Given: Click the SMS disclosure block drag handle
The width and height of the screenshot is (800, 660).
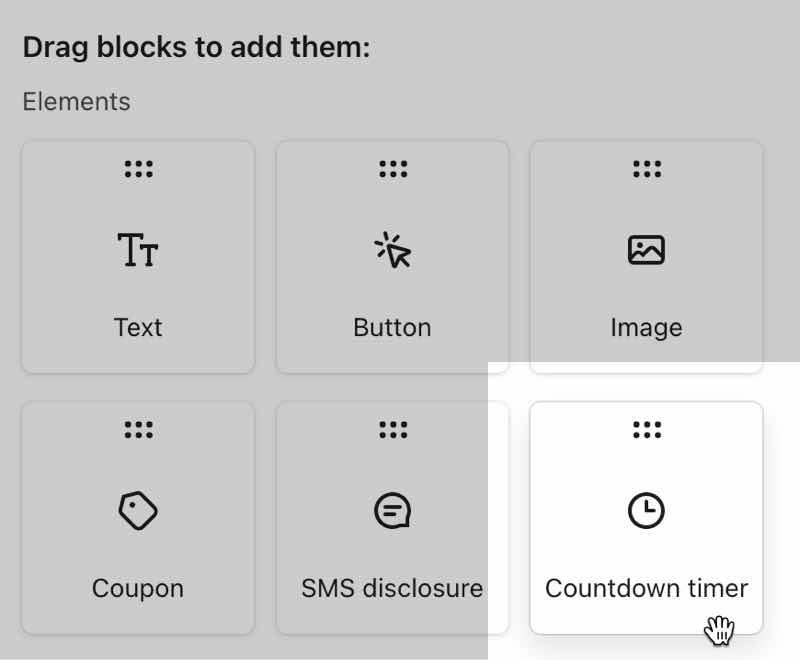Looking at the screenshot, I should pyautogui.click(x=392, y=430).
